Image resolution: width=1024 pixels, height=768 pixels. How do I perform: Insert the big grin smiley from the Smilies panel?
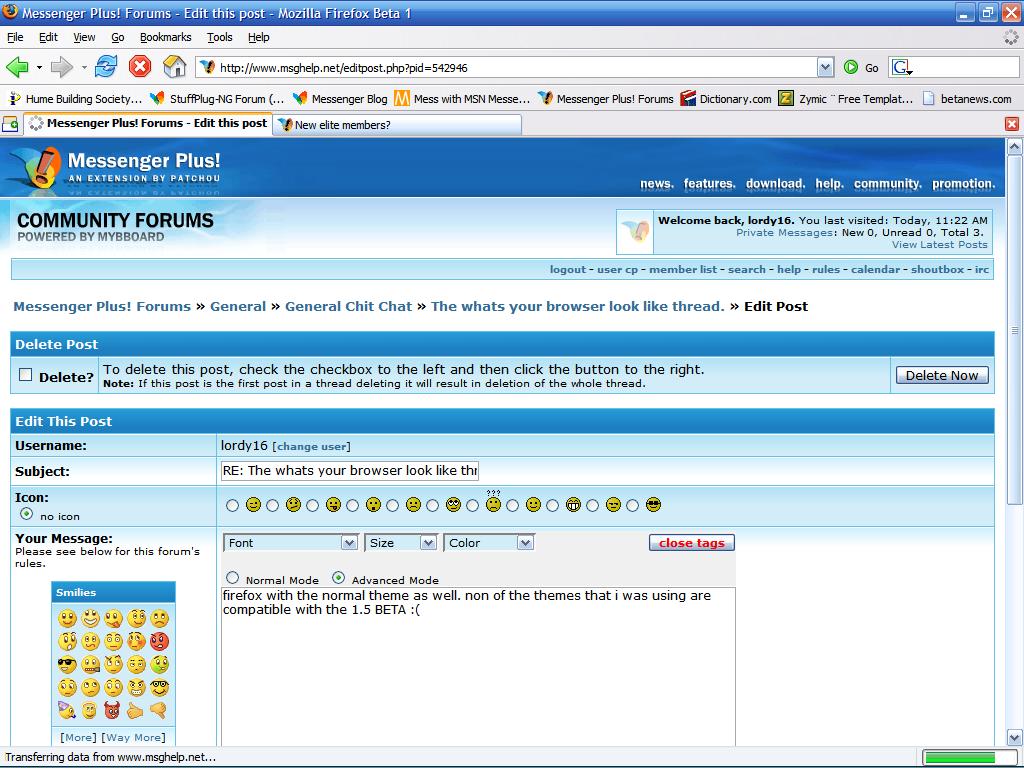point(90,618)
